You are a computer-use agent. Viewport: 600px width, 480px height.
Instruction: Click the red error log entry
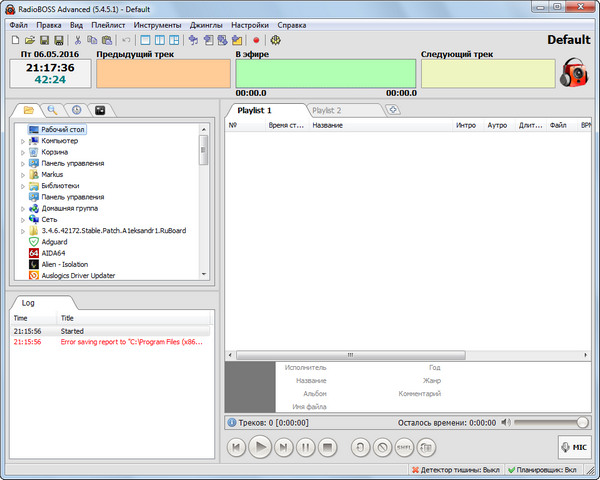130,341
